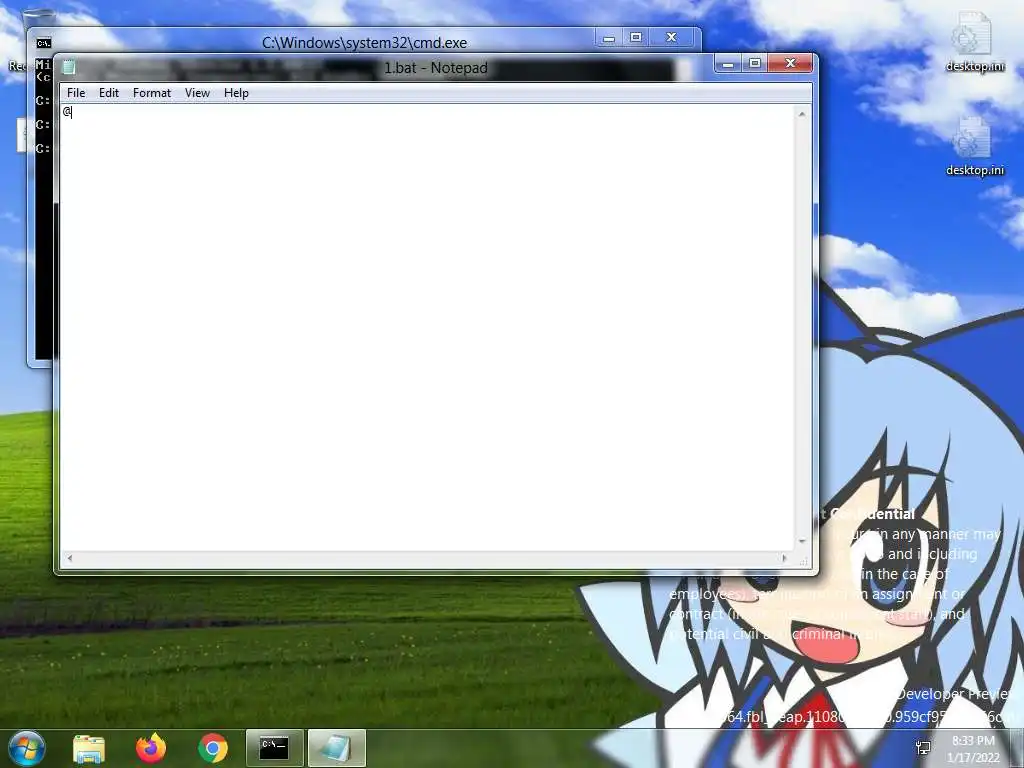Open the View menu in Notepad
The width and height of the screenshot is (1024, 768).
click(197, 93)
